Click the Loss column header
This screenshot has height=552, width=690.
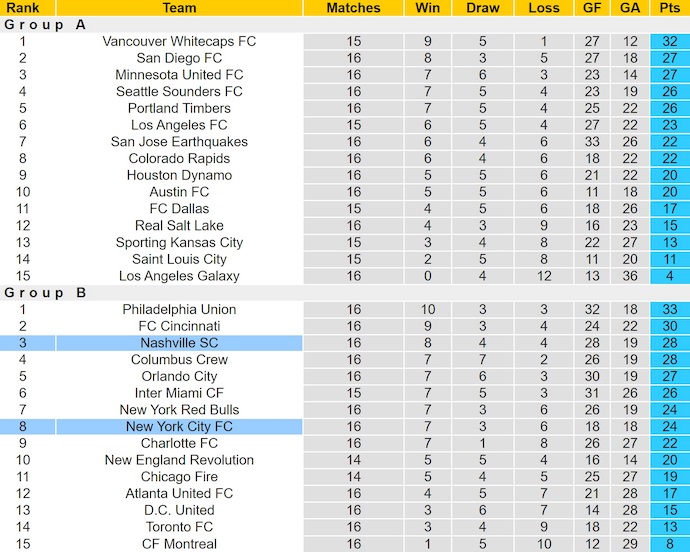tap(543, 8)
